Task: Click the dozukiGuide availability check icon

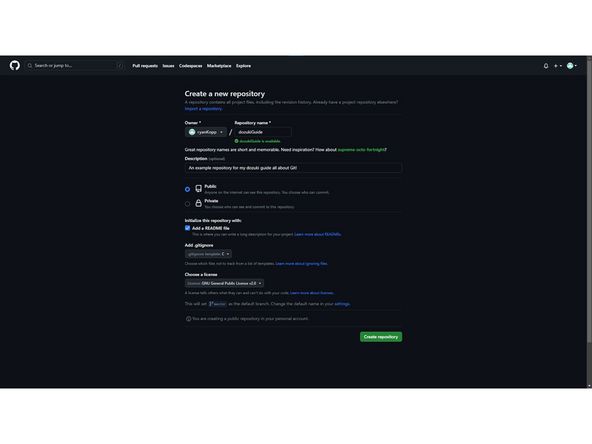Action: pos(237,141)
